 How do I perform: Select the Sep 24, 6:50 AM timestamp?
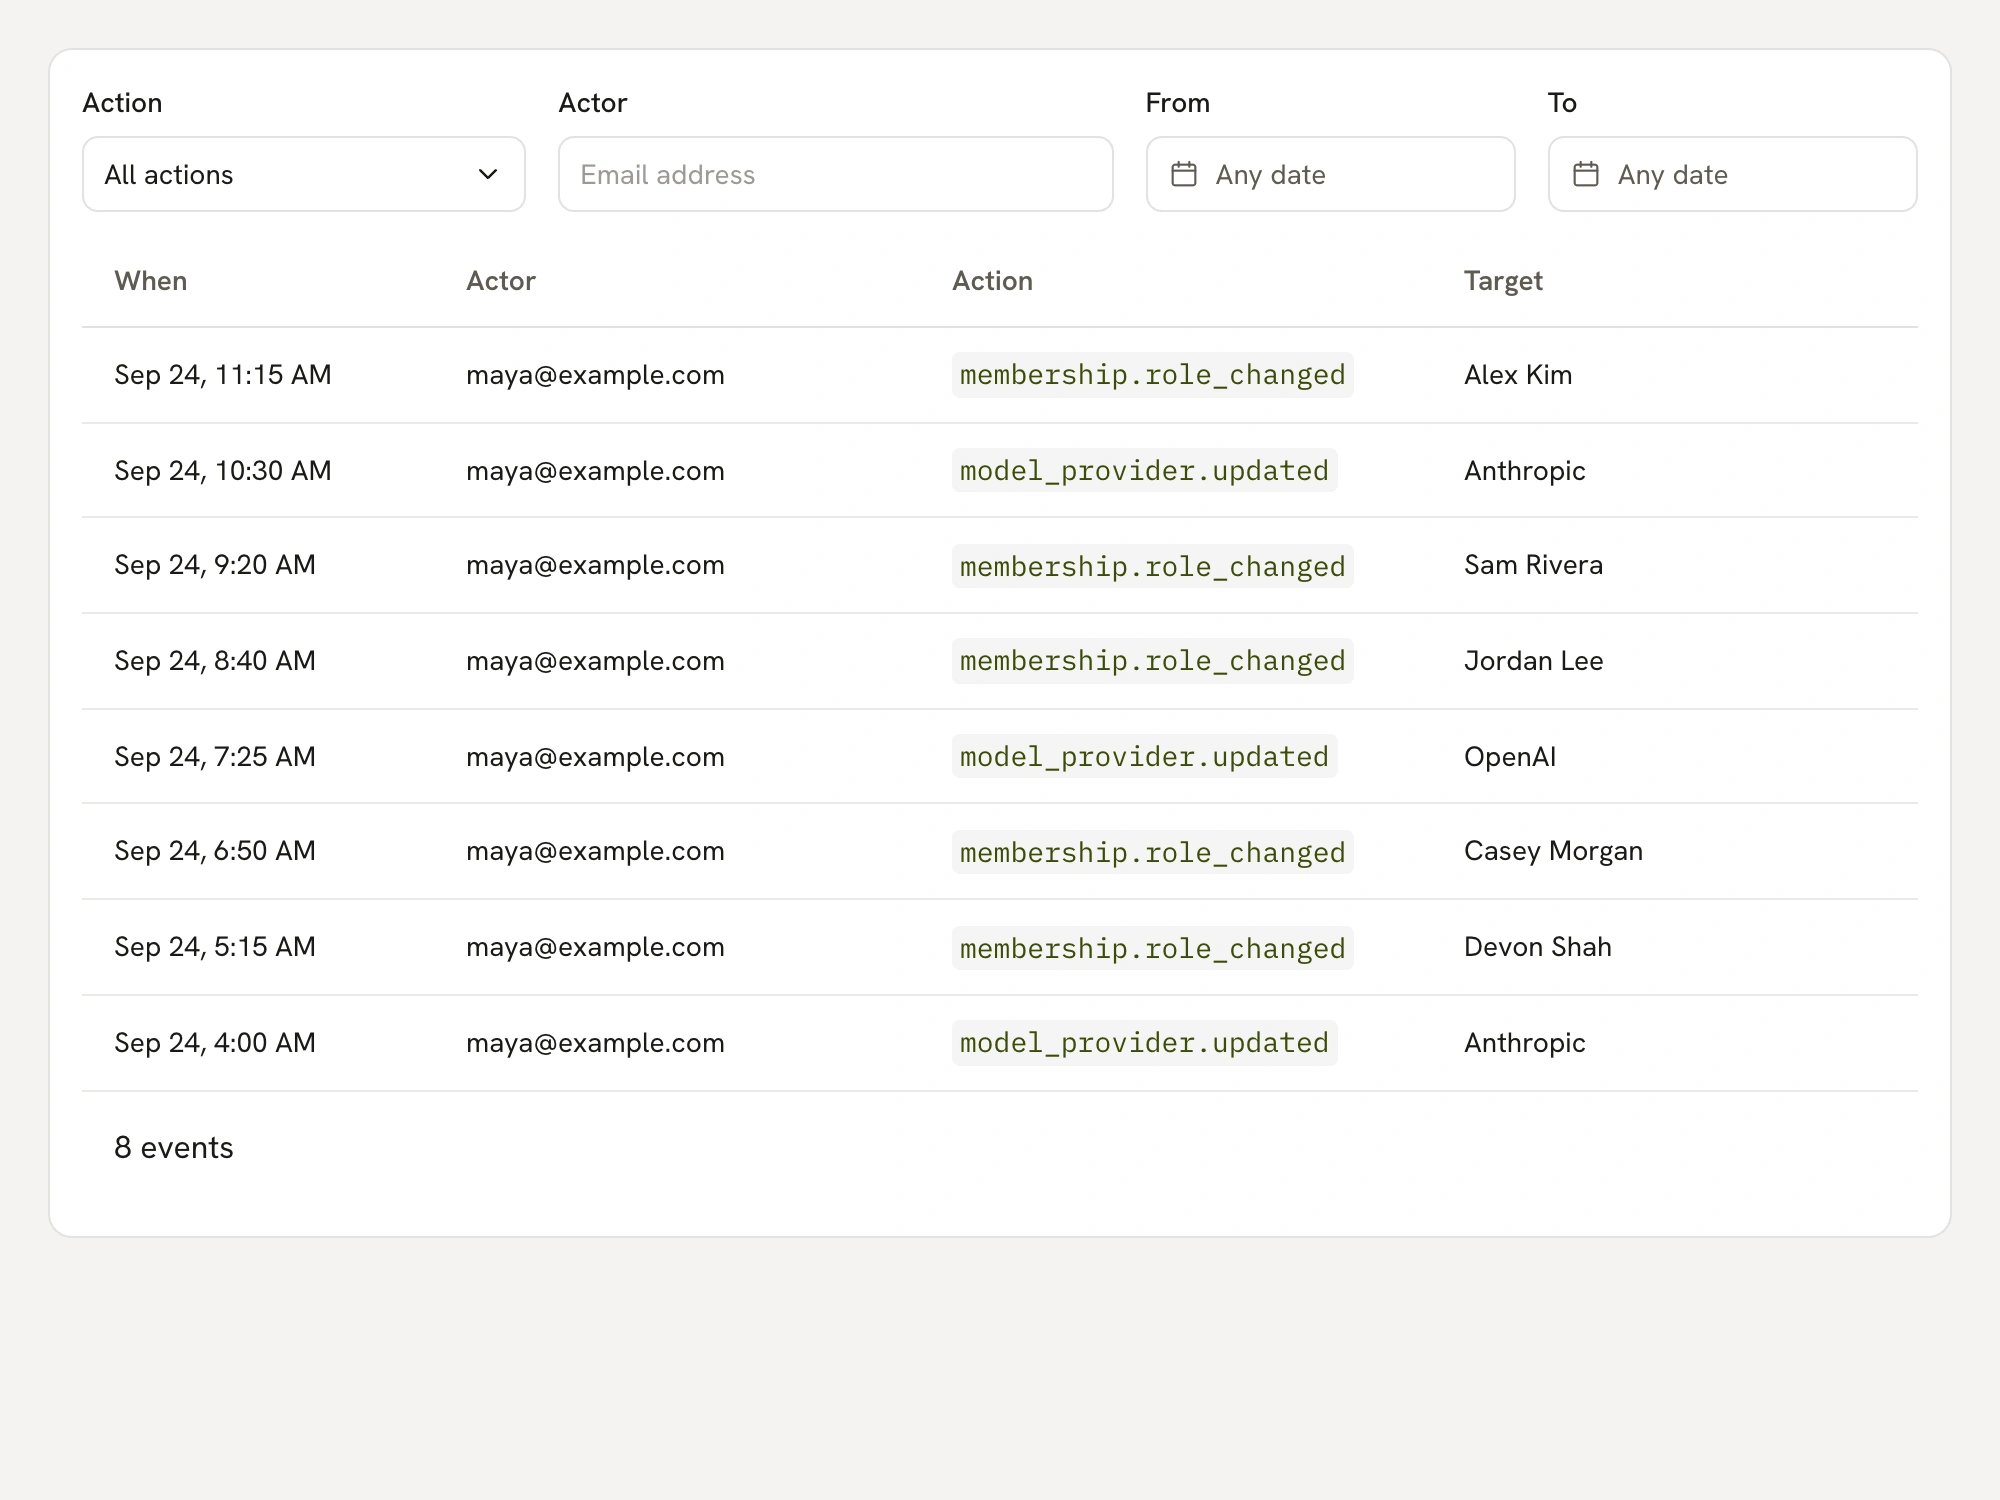point(215,851)
